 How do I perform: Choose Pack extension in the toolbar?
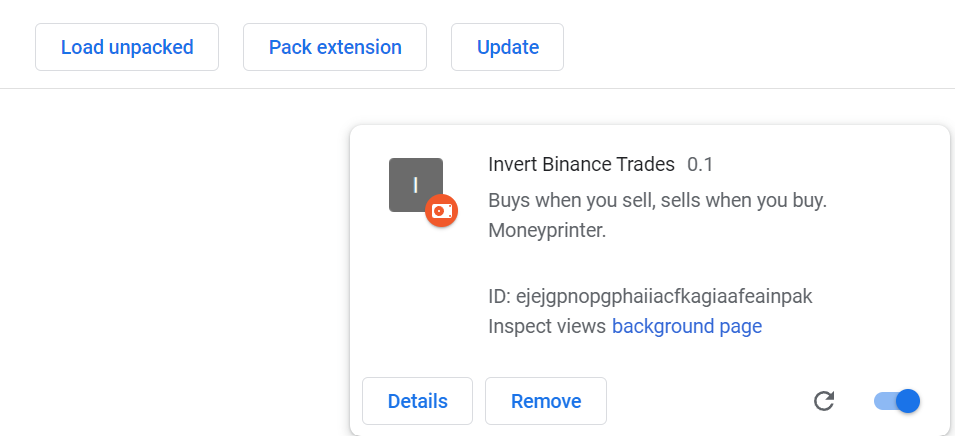(335, 47)
